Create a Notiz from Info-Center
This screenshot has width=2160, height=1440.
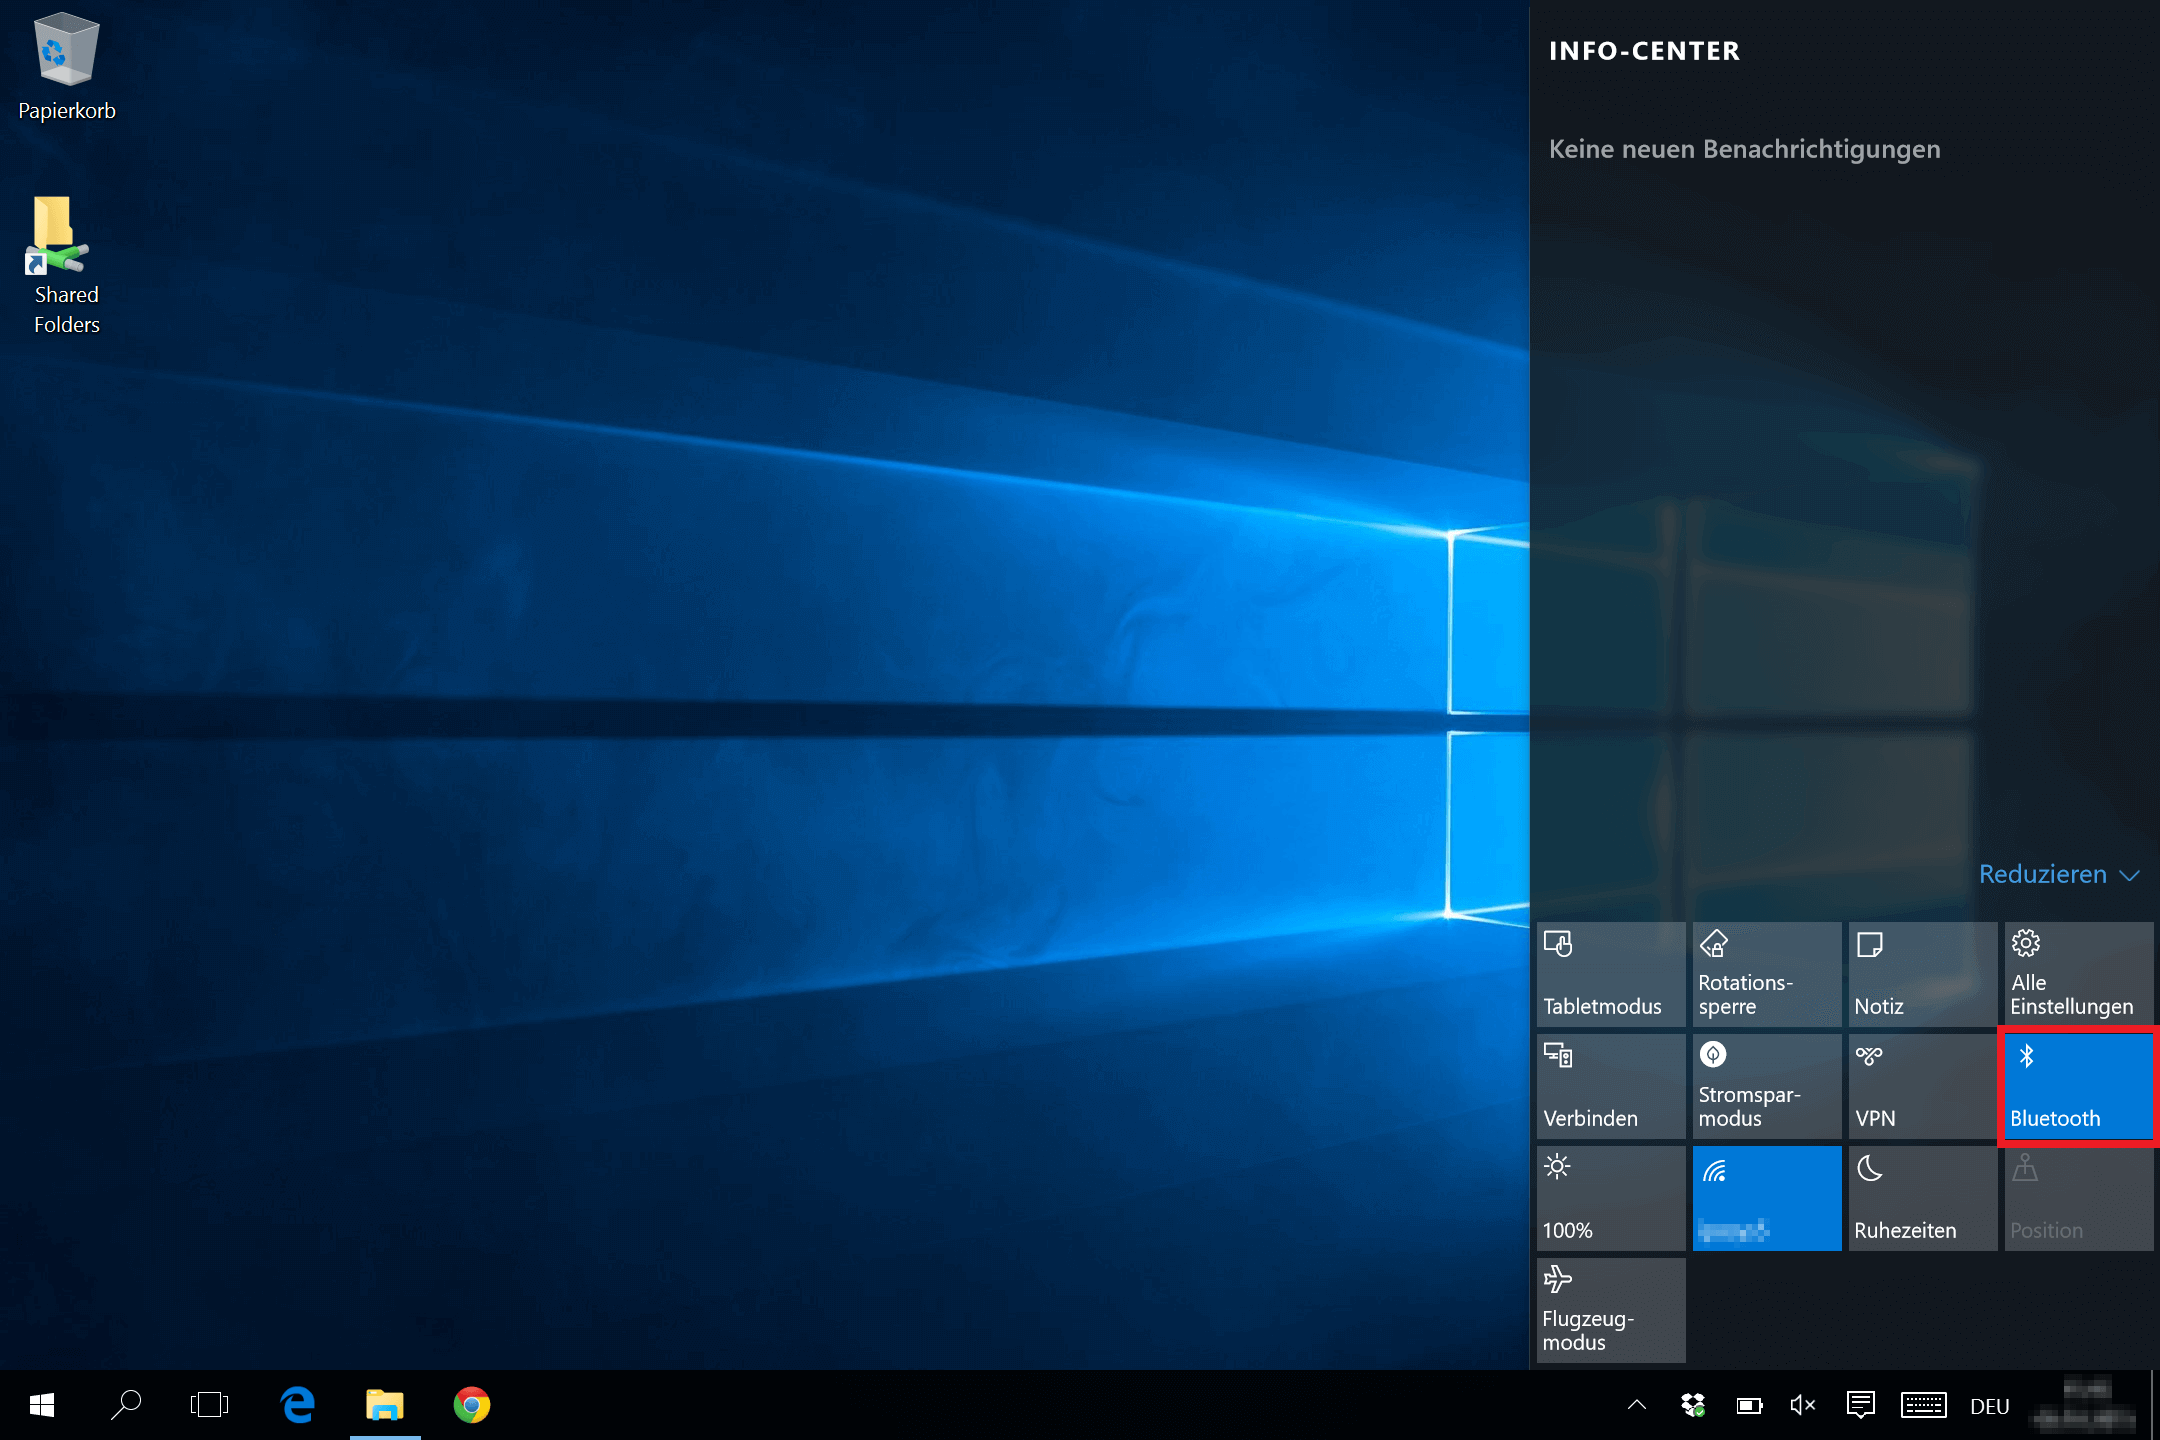[x=1922, y=974]
